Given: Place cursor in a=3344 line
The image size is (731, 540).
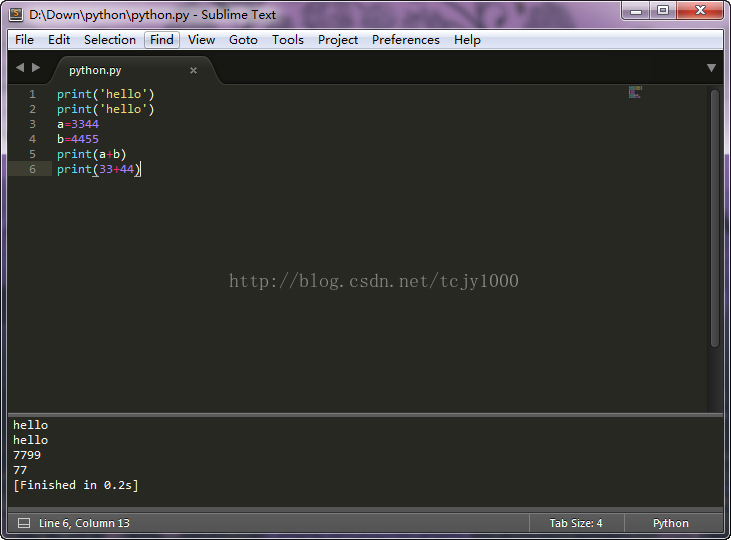Looking at the screenshot, I should (78, 124).
